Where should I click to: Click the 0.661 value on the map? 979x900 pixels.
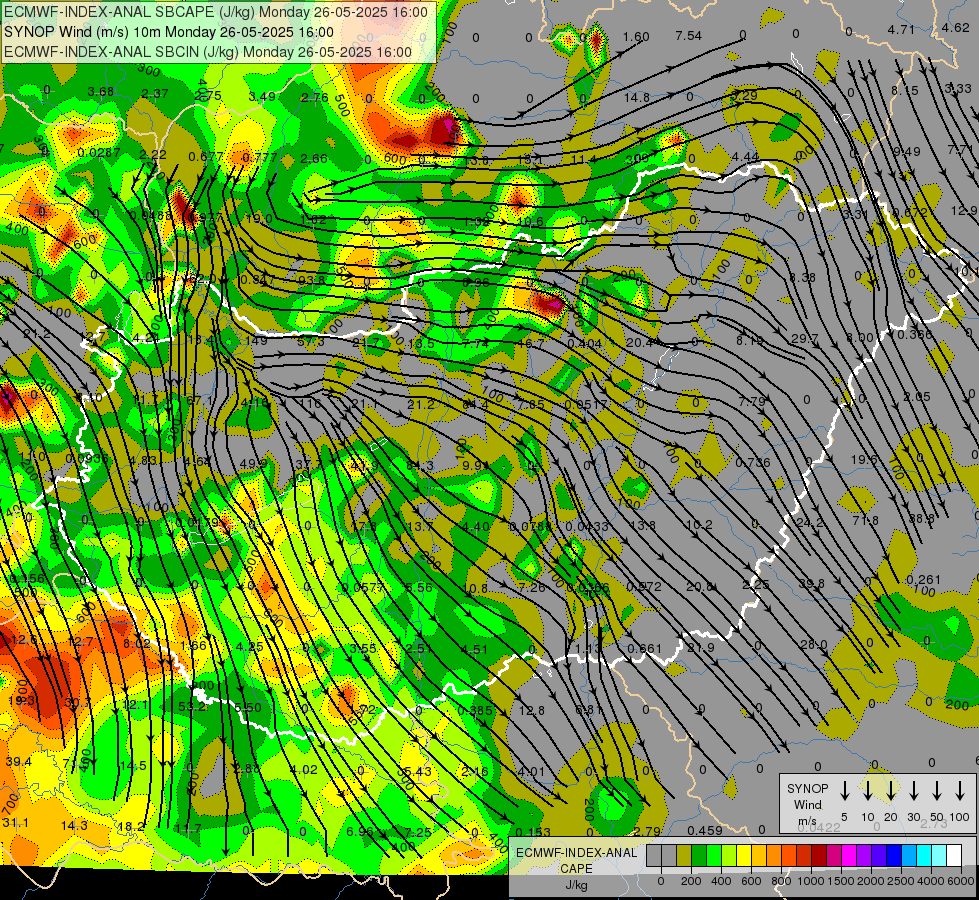click(644, 648)
